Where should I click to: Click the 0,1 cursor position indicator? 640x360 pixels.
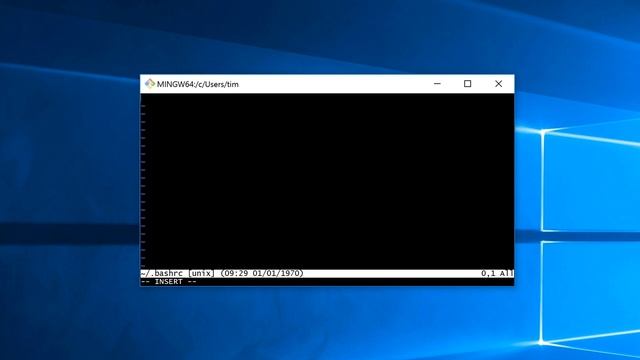[x=488, y=273]
